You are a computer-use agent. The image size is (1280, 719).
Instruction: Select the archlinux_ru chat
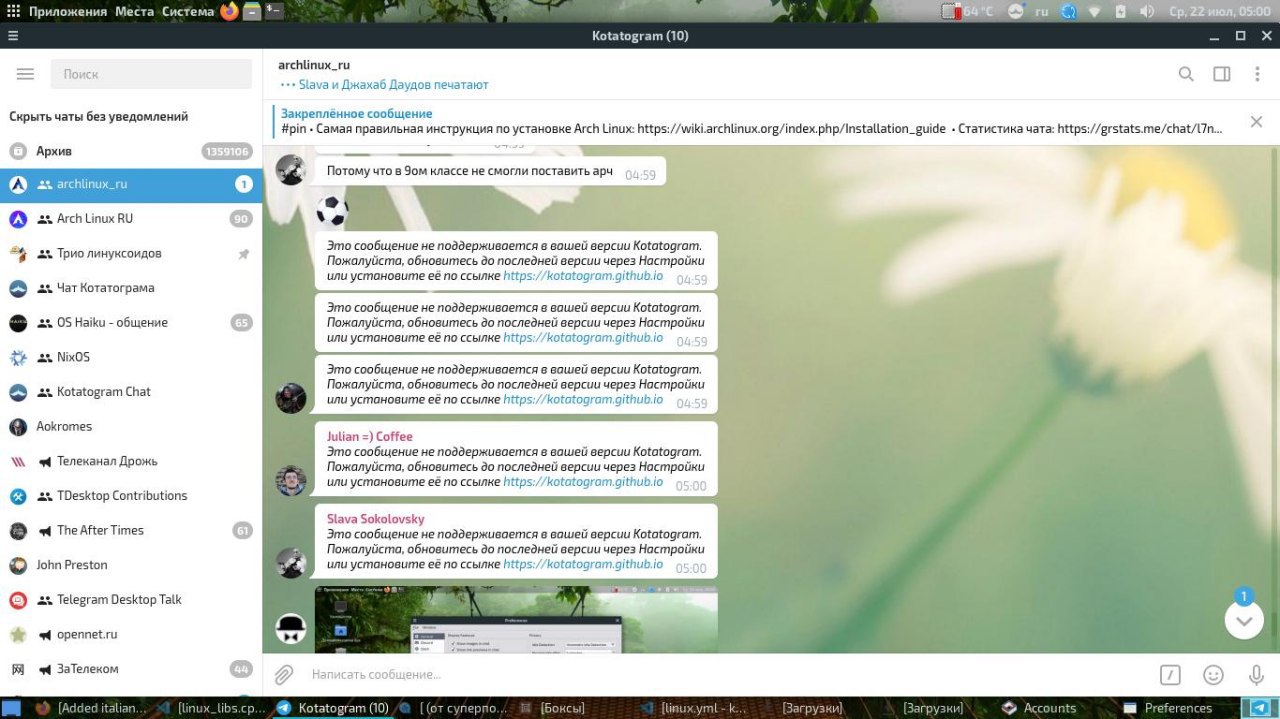pos(131,184)
